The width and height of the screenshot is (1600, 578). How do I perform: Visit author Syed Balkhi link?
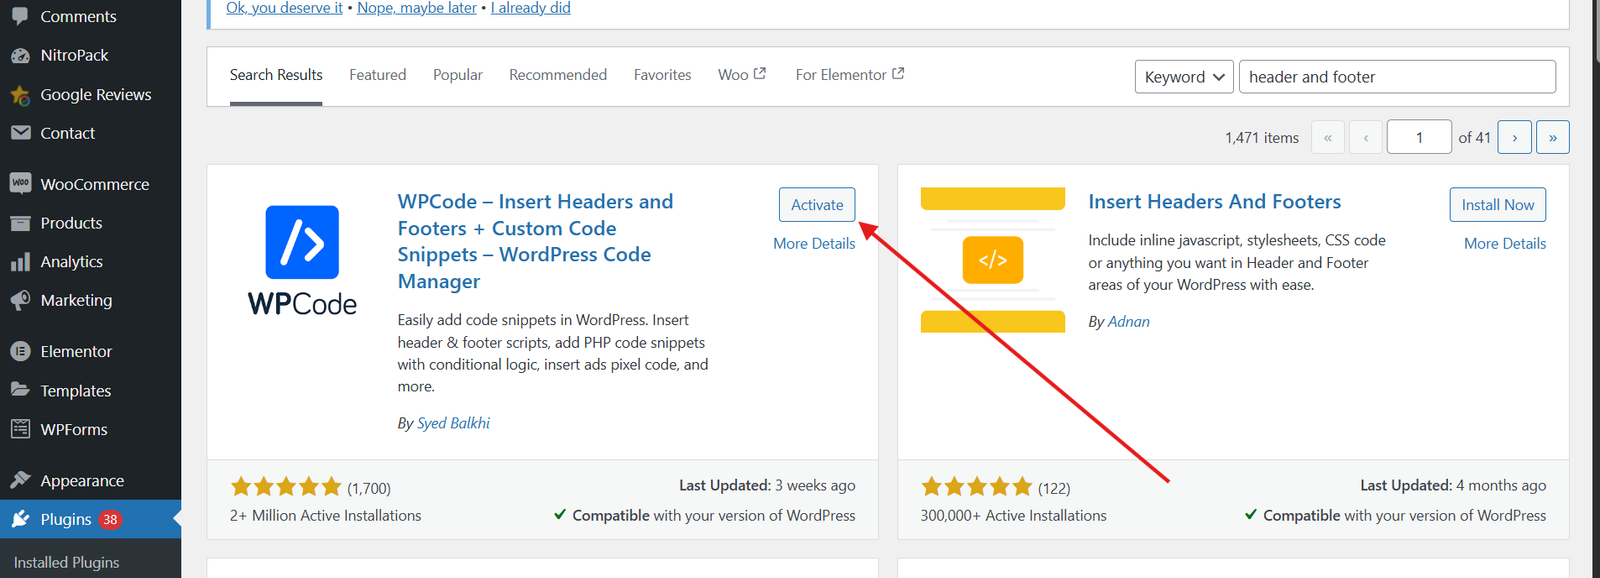453,423
